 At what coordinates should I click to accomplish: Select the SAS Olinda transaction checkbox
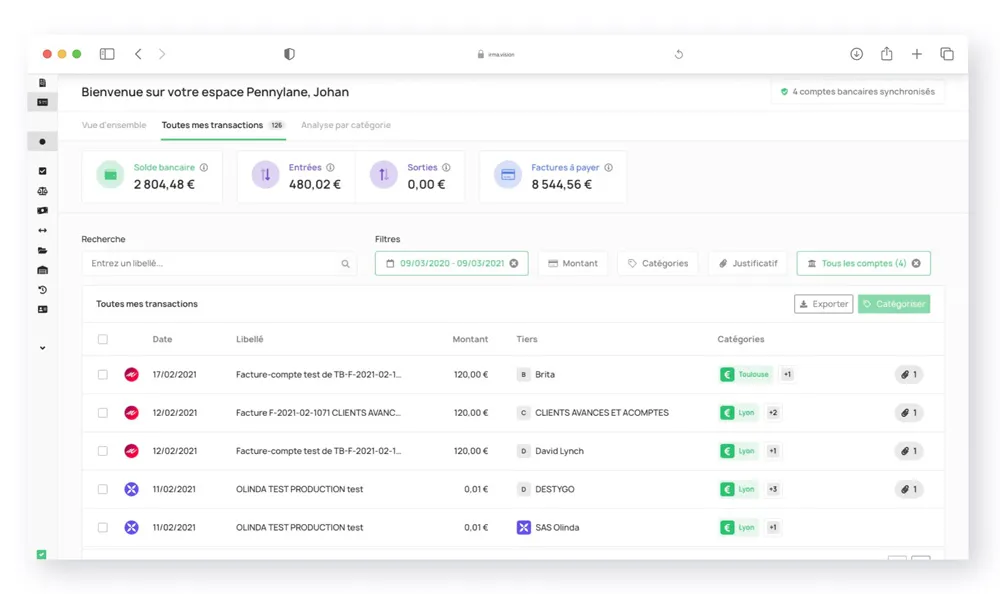[x=103, y=528]
